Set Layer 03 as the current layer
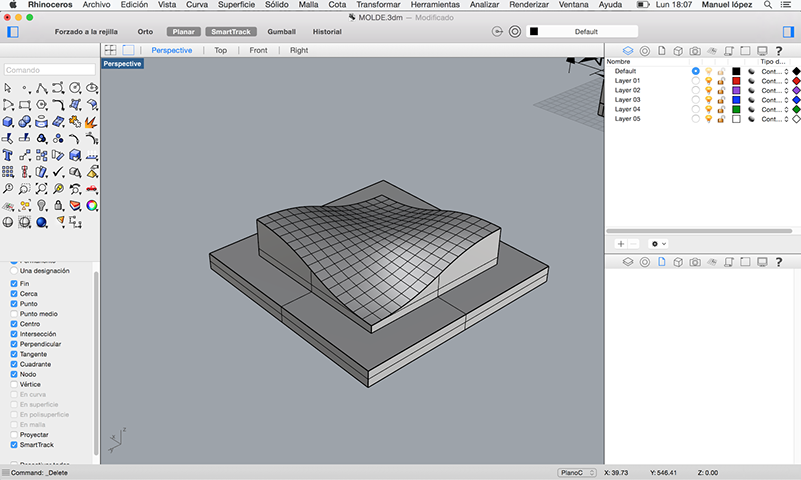This screenshot has height=480, width=801. (x=695, y=100)
